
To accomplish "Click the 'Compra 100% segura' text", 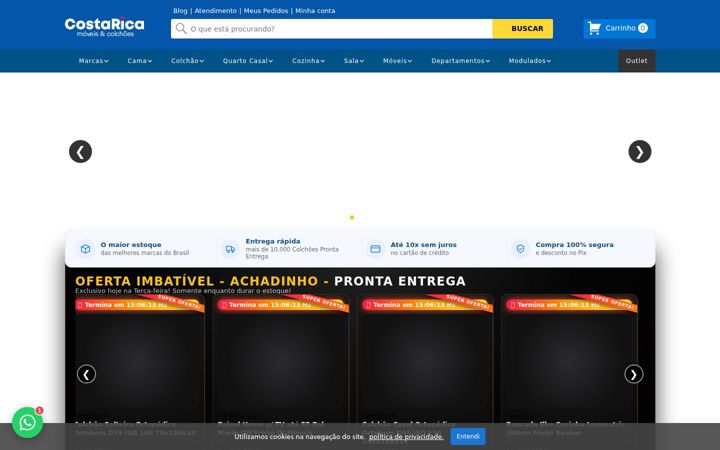I will click(x=574, y=245).
